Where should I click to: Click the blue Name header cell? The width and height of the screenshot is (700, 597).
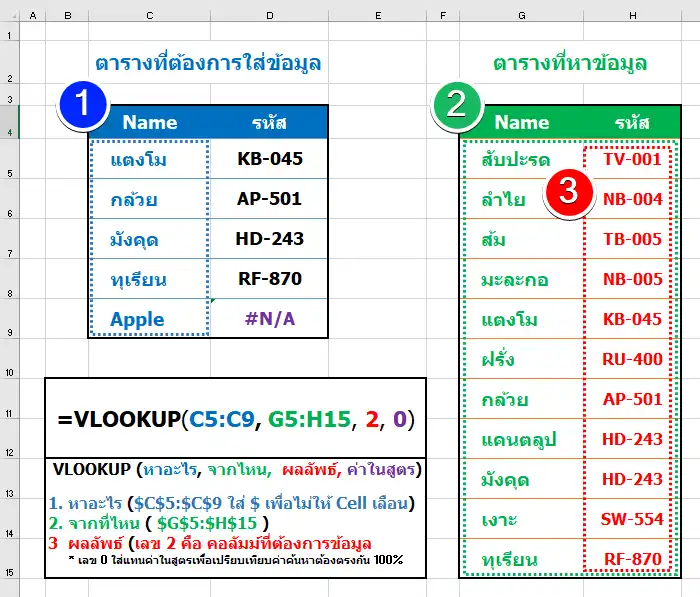[149, 123]
